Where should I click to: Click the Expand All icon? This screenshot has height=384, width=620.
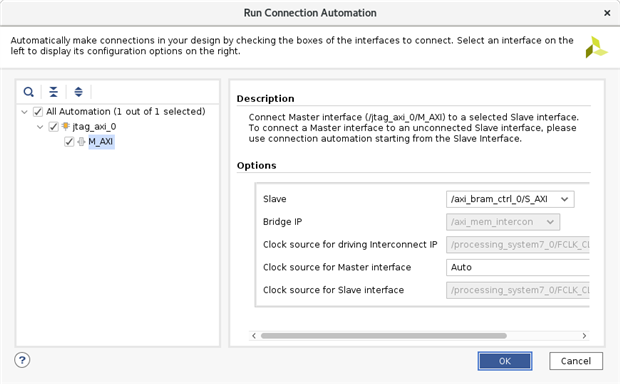[x=78, y=92]
